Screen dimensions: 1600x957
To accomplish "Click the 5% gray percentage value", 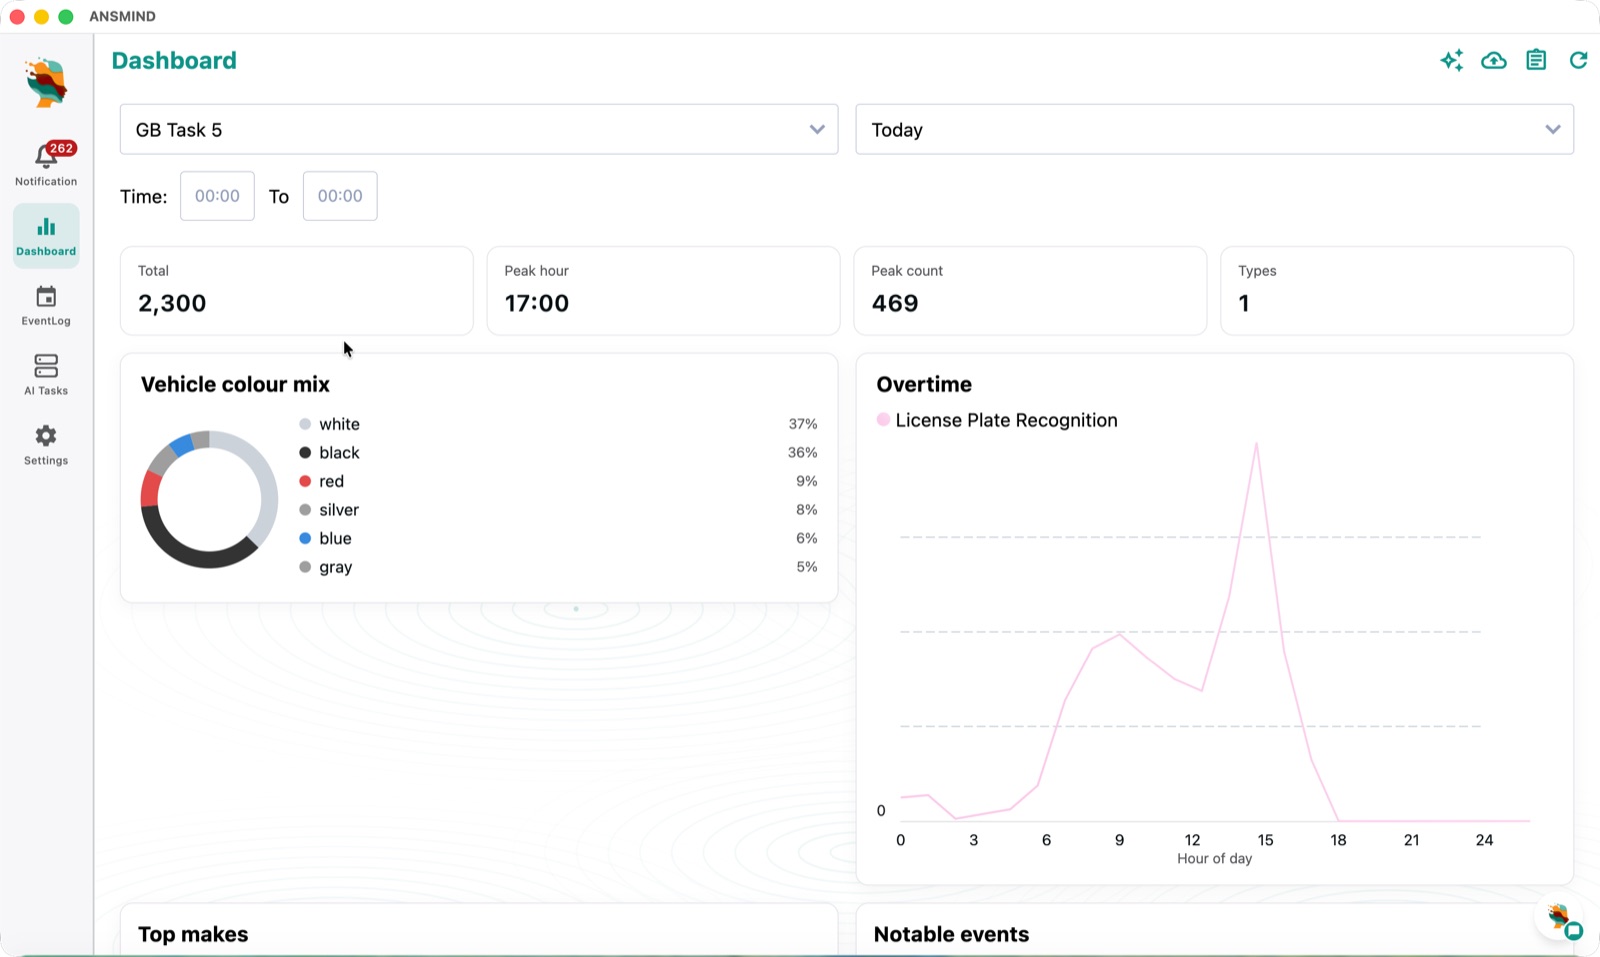I will [807, 567].
